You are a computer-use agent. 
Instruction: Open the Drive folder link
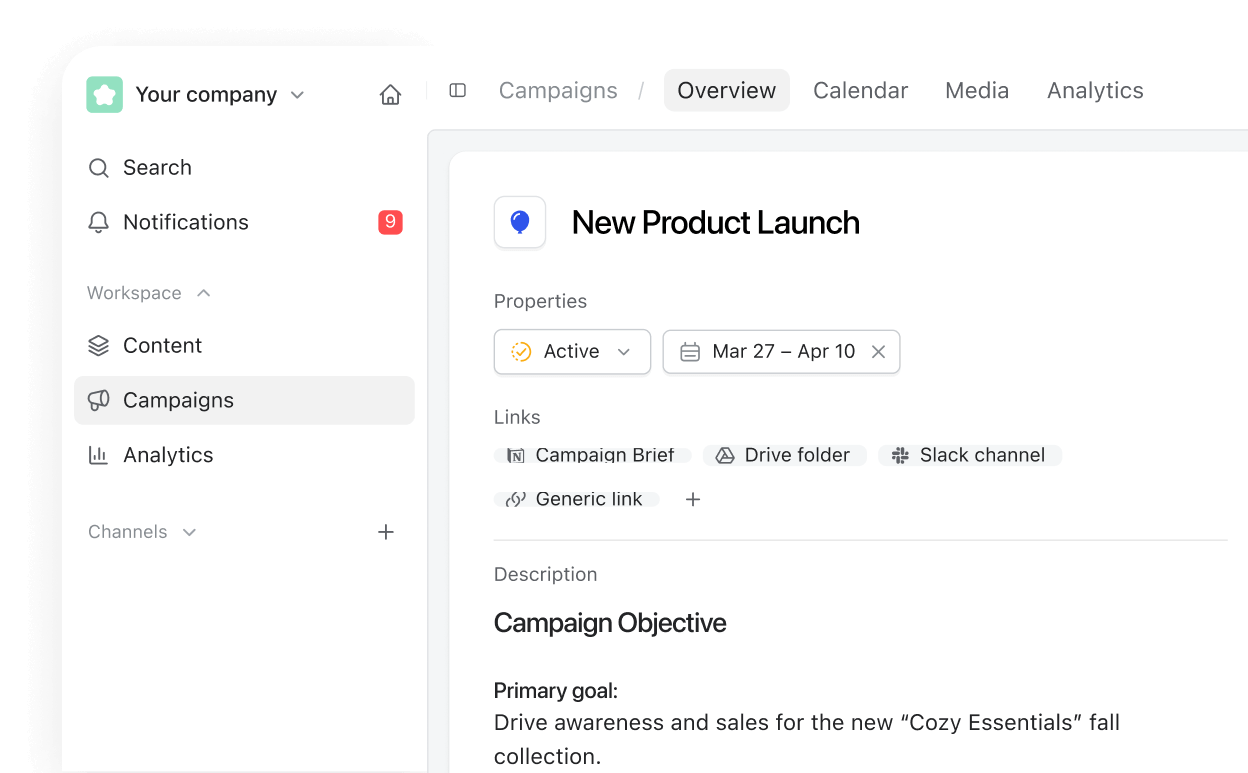point(785,455)
